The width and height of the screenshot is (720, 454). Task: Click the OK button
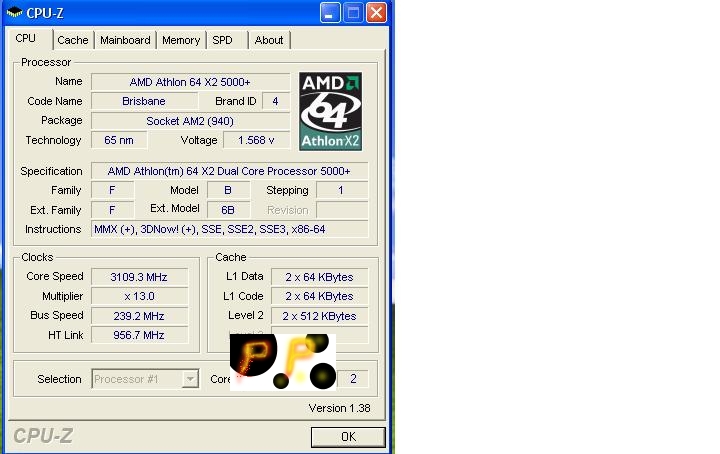click(x=348, y=437)
